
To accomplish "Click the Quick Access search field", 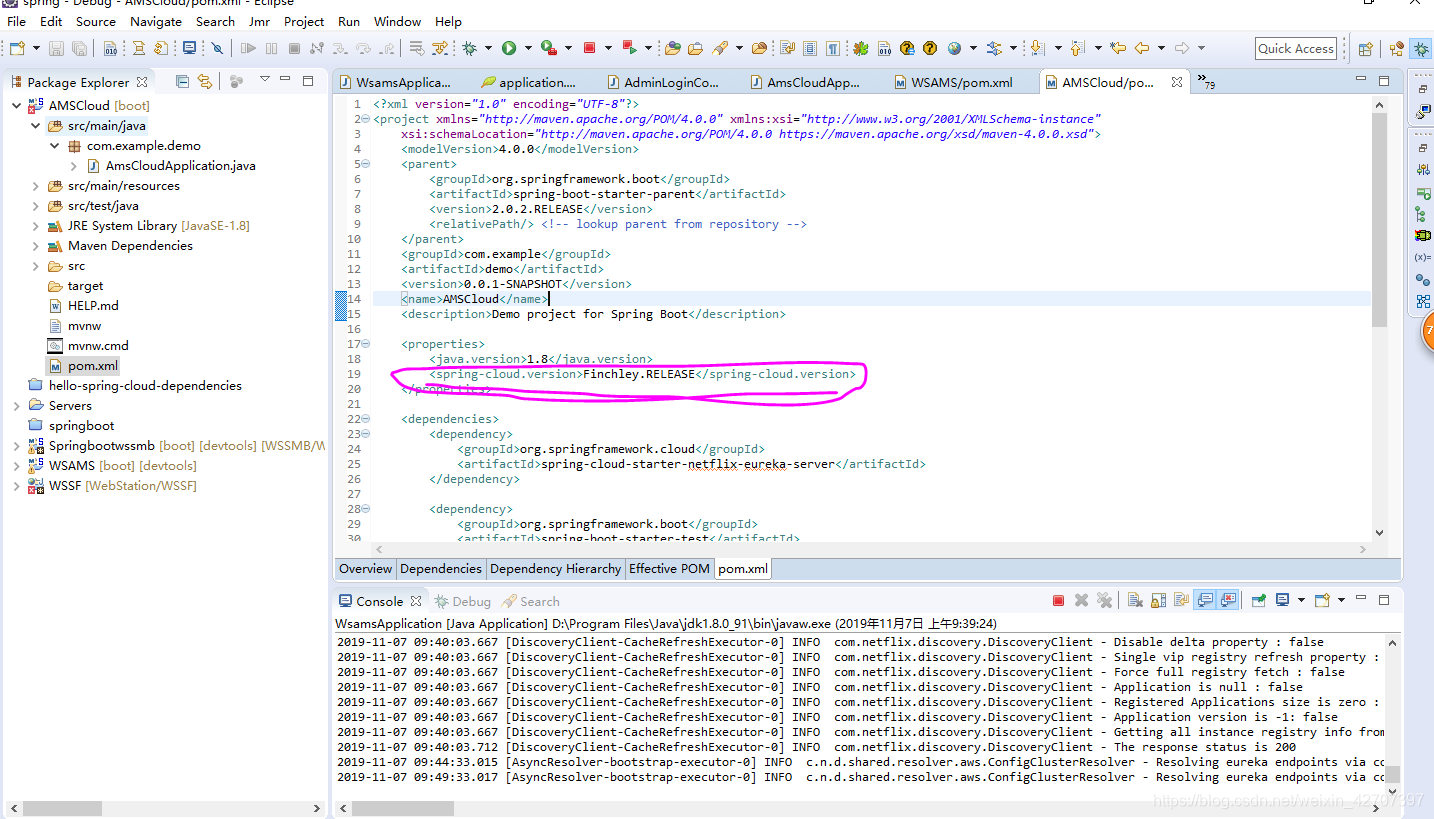I will click(x=1296, y=48).
